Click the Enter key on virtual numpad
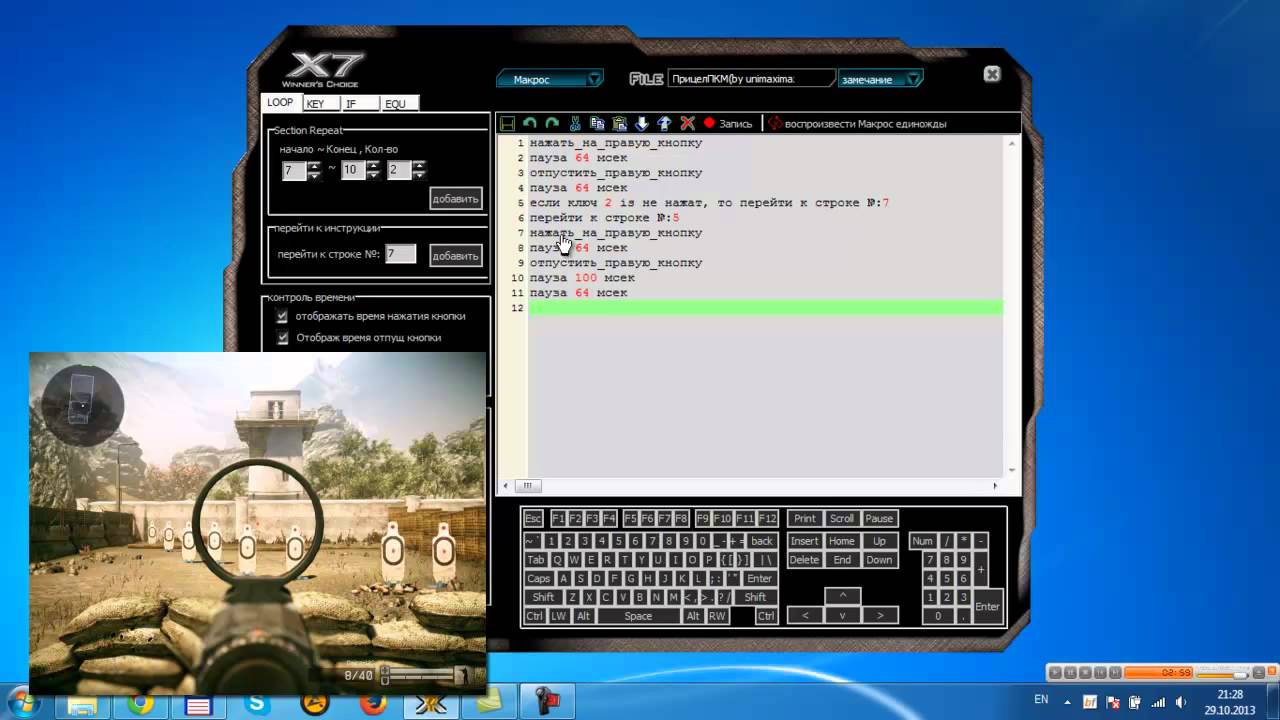Image resolution: width=1280 pixels, height=720 pixels. [x=987, y=607]
